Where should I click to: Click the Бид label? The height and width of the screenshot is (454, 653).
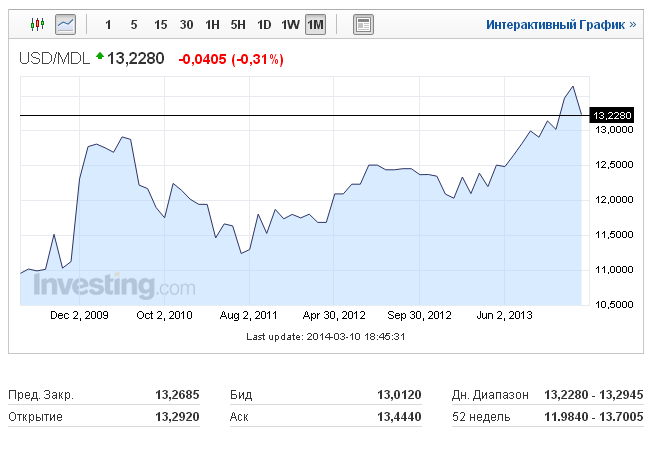[x=241, y=395]
